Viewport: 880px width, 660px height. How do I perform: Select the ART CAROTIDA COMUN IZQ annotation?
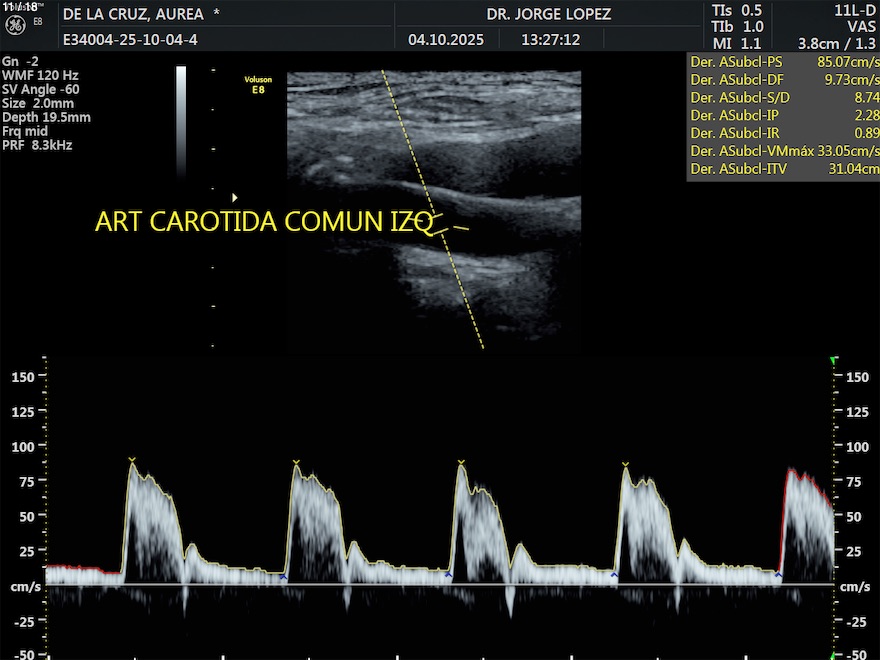264,222
